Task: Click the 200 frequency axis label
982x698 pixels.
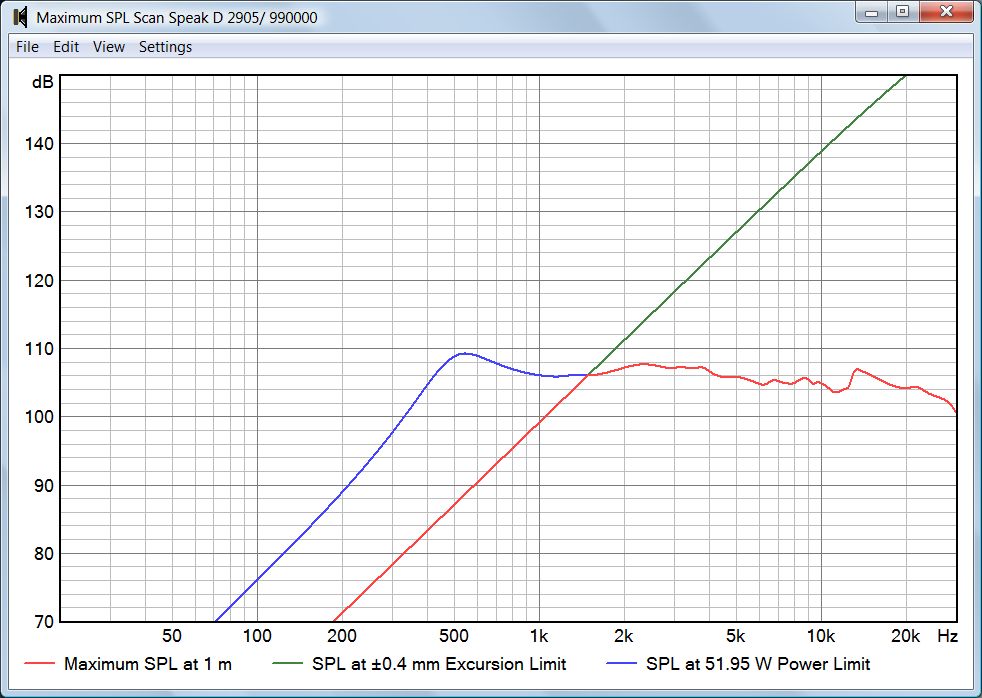Action: [x=342, y=636]
